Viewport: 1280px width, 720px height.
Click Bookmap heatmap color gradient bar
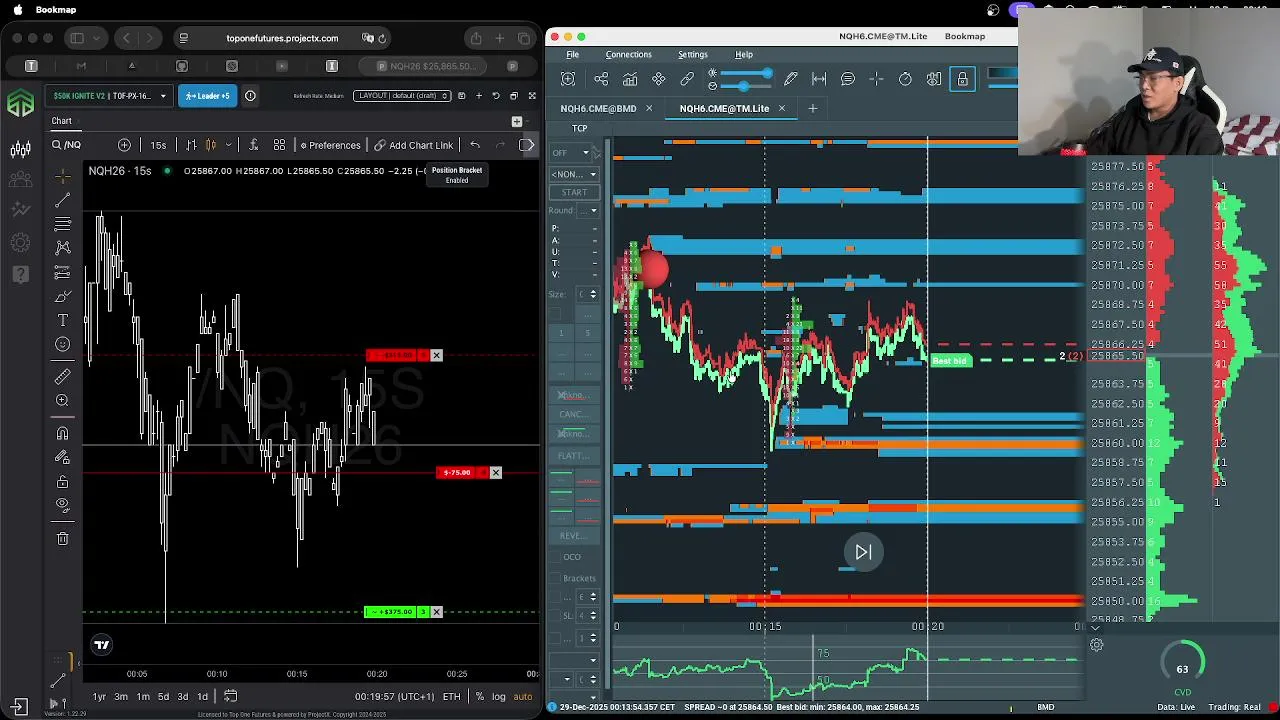pyautogui.click(x=1002, y=73)
